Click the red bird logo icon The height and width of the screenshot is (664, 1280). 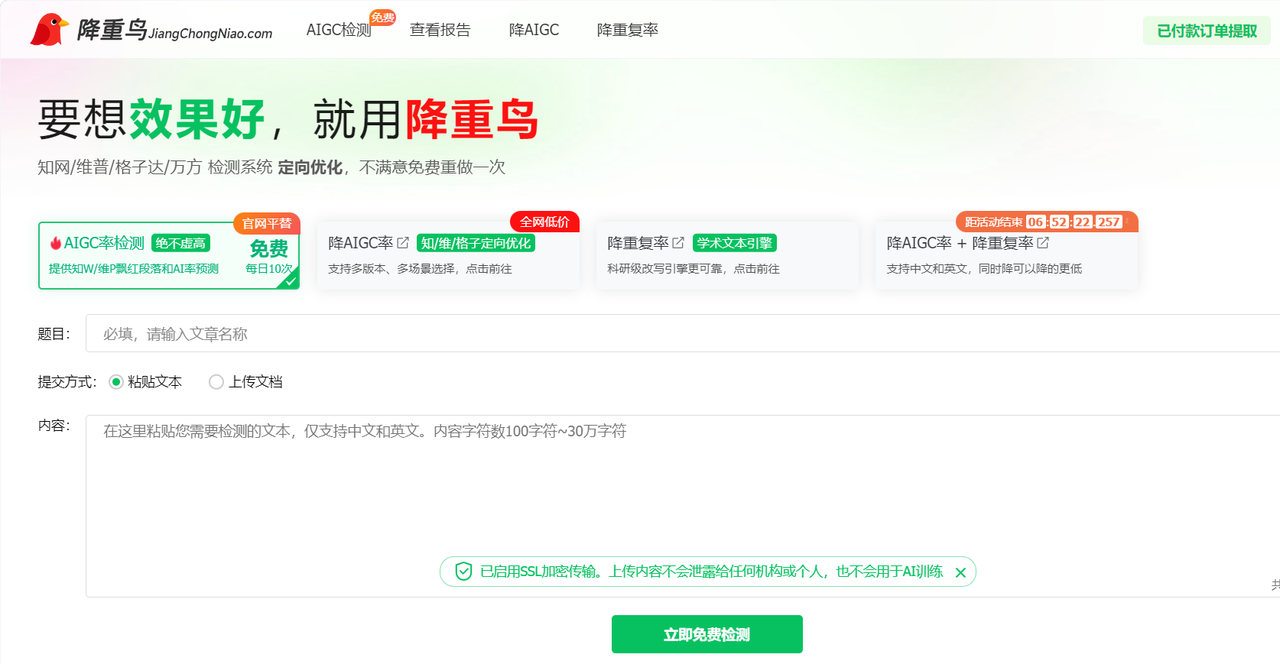coord(49,30)
